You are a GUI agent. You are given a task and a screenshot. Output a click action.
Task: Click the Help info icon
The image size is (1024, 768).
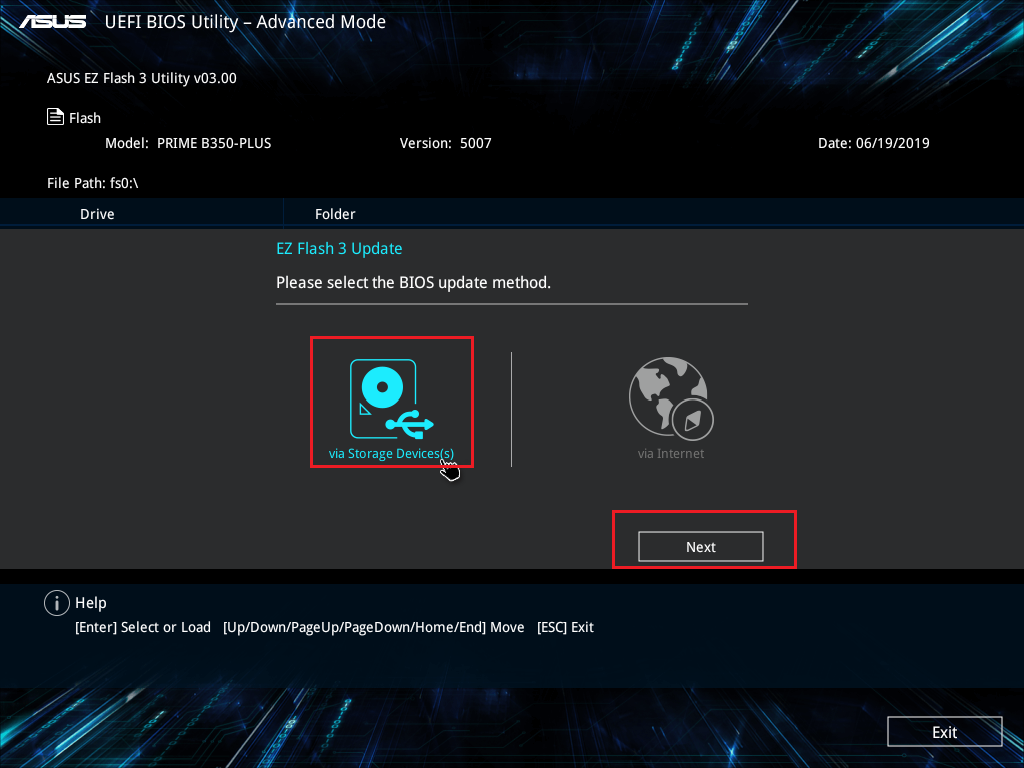pyautogui.click(x=57, y=602)
